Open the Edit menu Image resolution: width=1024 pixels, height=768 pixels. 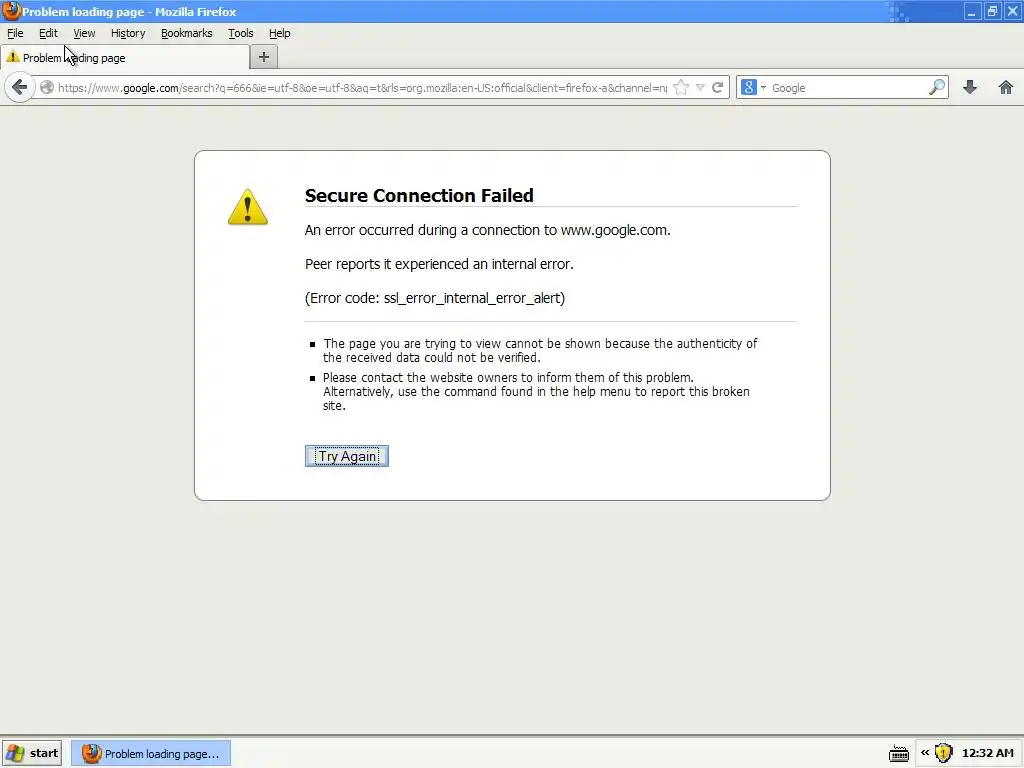pyautogui.click(x=48, y=33)
